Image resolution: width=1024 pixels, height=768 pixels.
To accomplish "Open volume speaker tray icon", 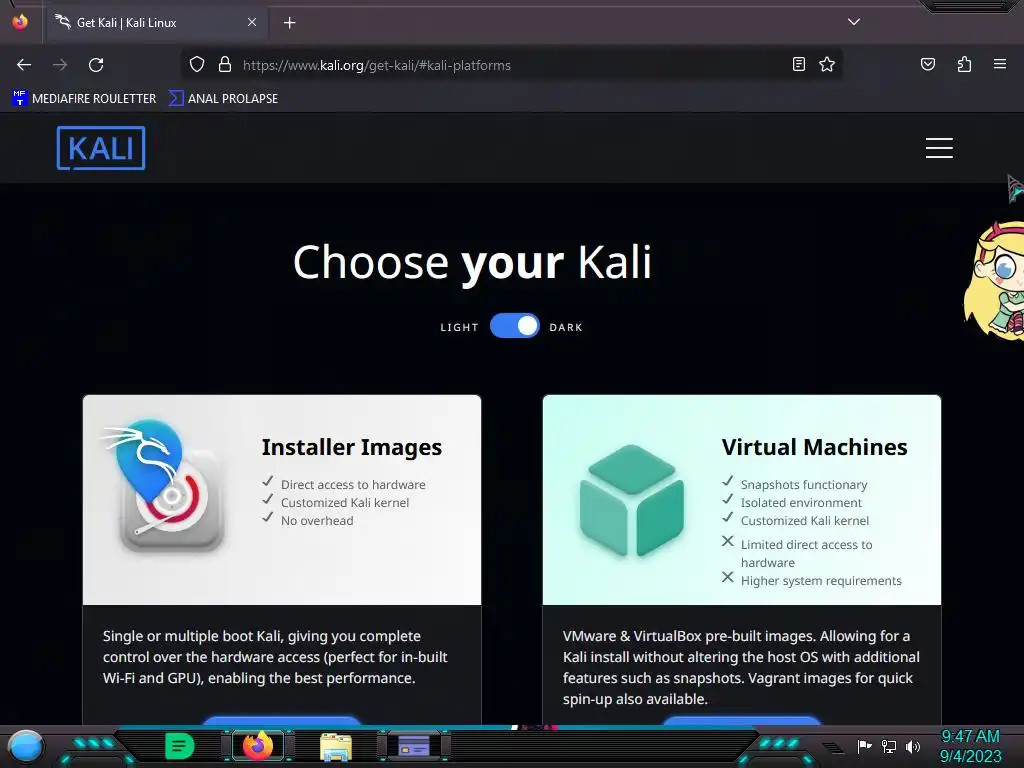I will [913, 746].
